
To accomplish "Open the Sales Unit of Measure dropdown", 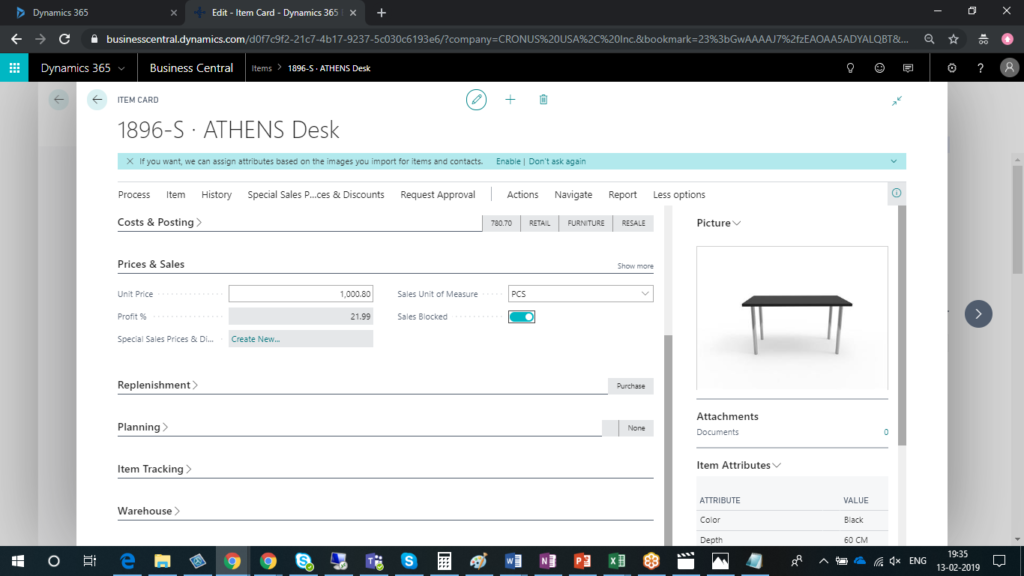I will coord(643,294).
